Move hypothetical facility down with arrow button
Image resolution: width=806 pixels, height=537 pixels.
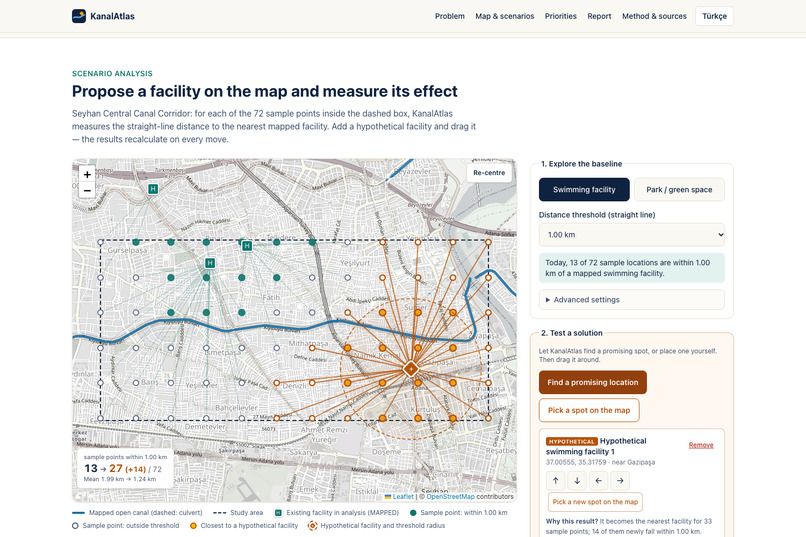tap(577, 480)
